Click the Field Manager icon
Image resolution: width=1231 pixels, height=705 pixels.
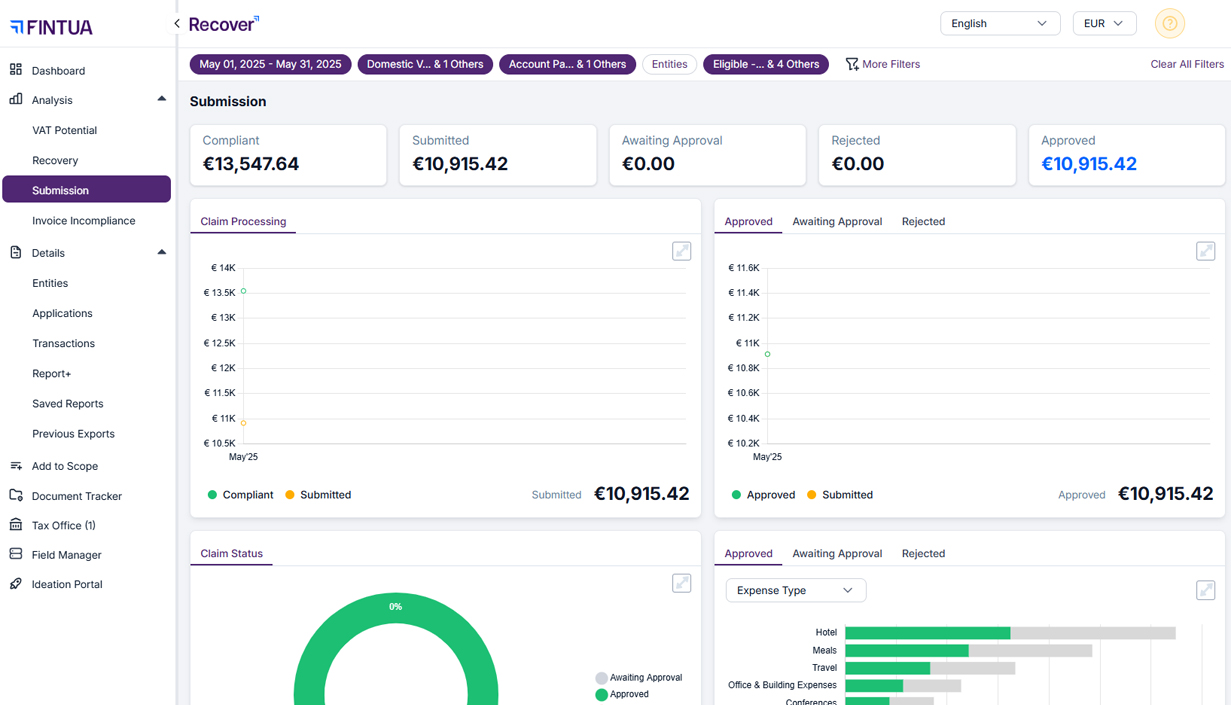tap(16, 554)
